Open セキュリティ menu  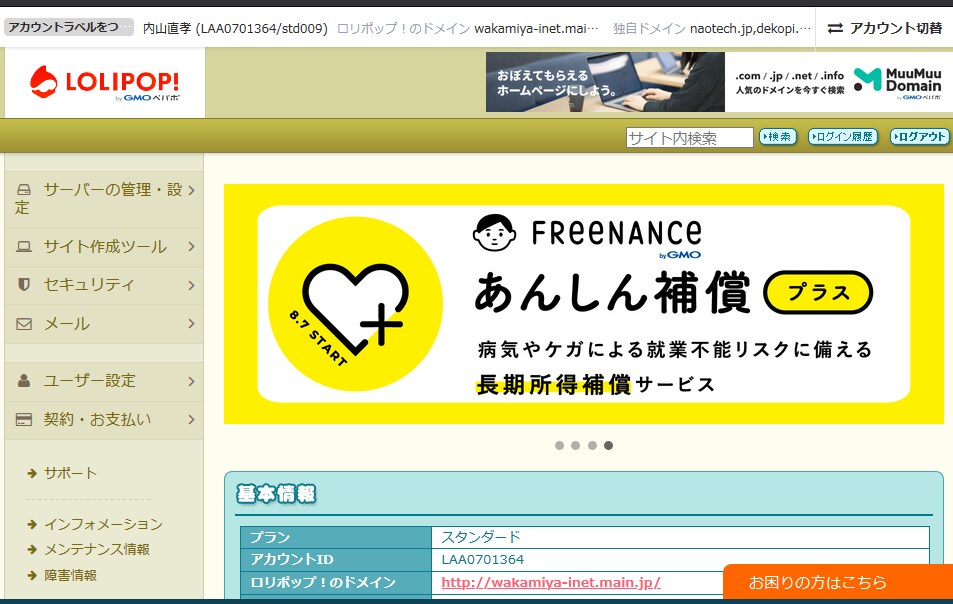coord(104,285)
